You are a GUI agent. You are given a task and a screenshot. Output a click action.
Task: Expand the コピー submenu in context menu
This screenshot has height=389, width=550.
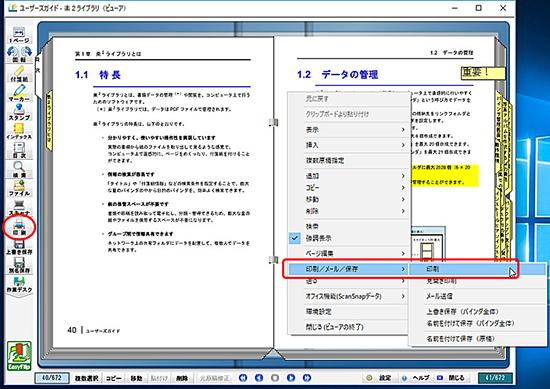tap(349, 188)
